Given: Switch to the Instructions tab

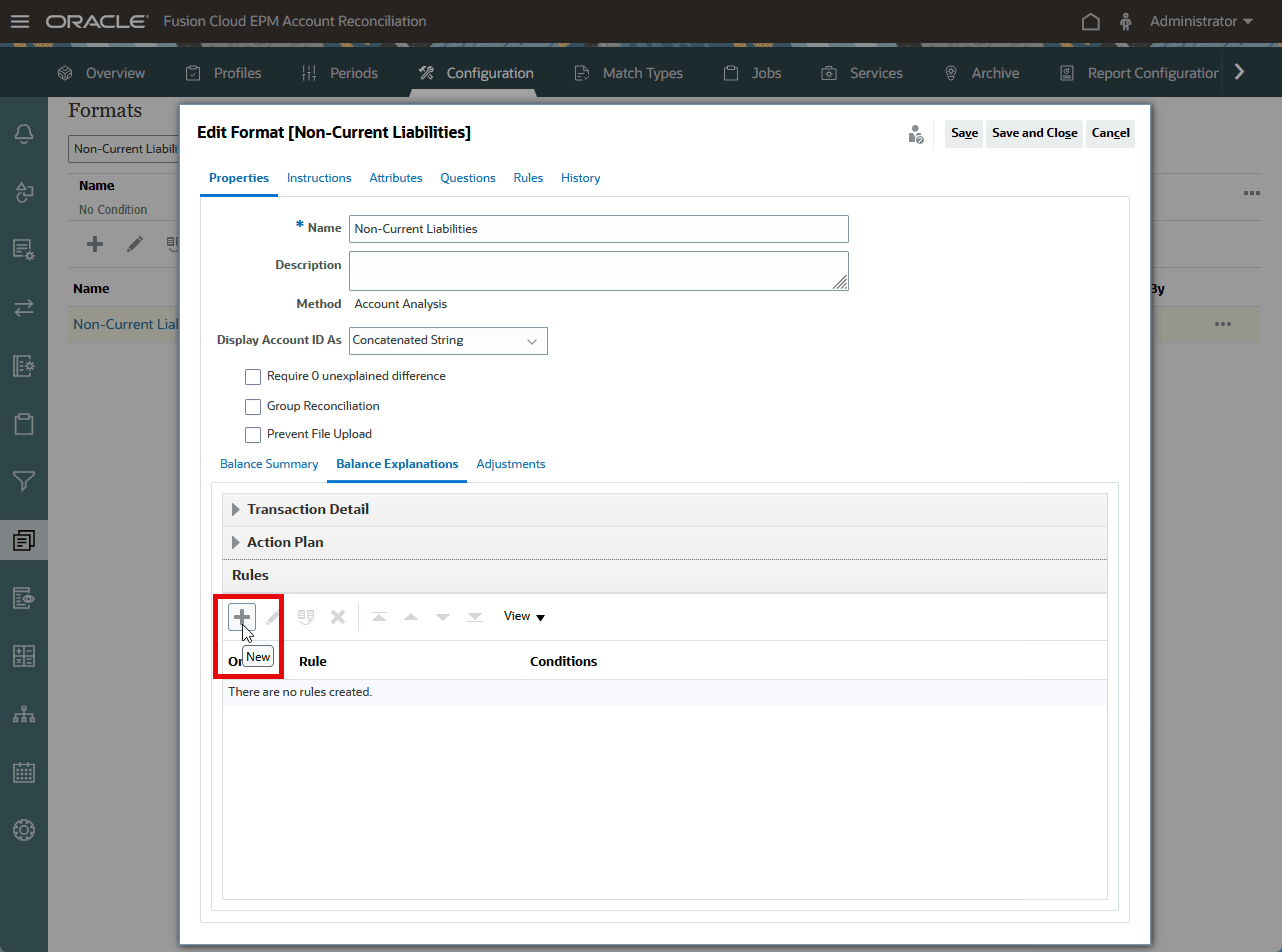Looking at the screenshot, I should point(319,178).
